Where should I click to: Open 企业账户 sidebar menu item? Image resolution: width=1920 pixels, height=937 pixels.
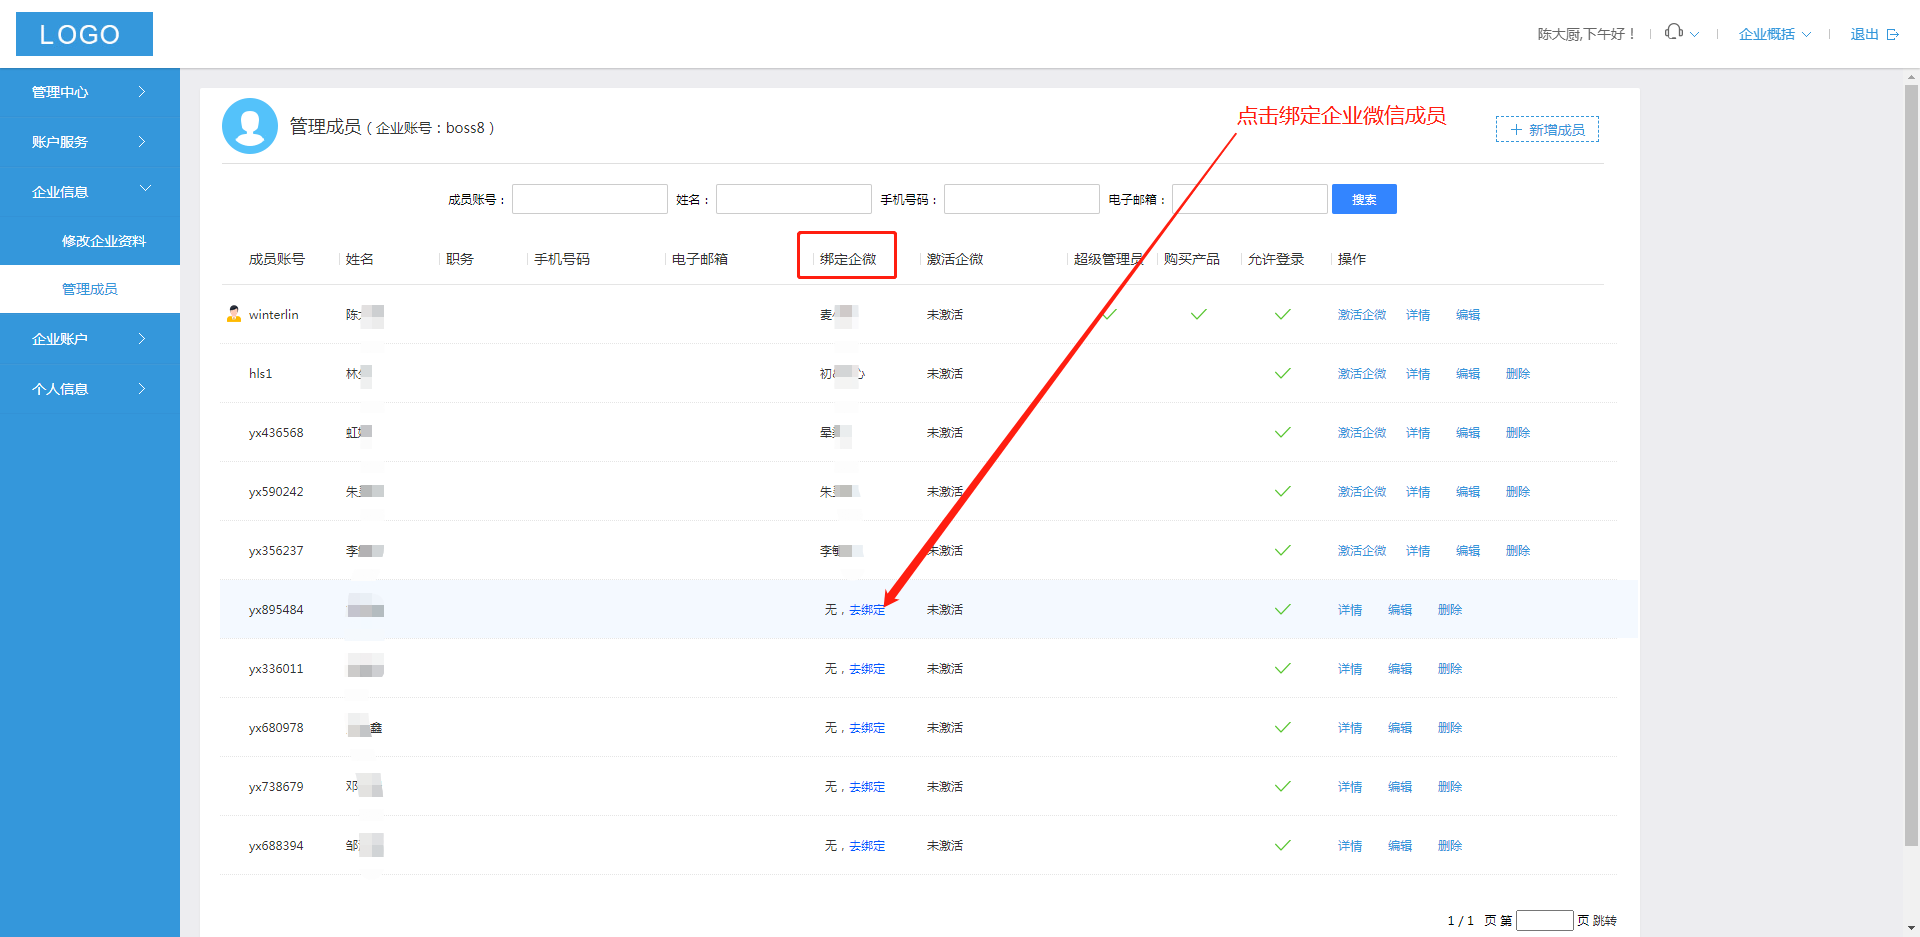point(89,339)
